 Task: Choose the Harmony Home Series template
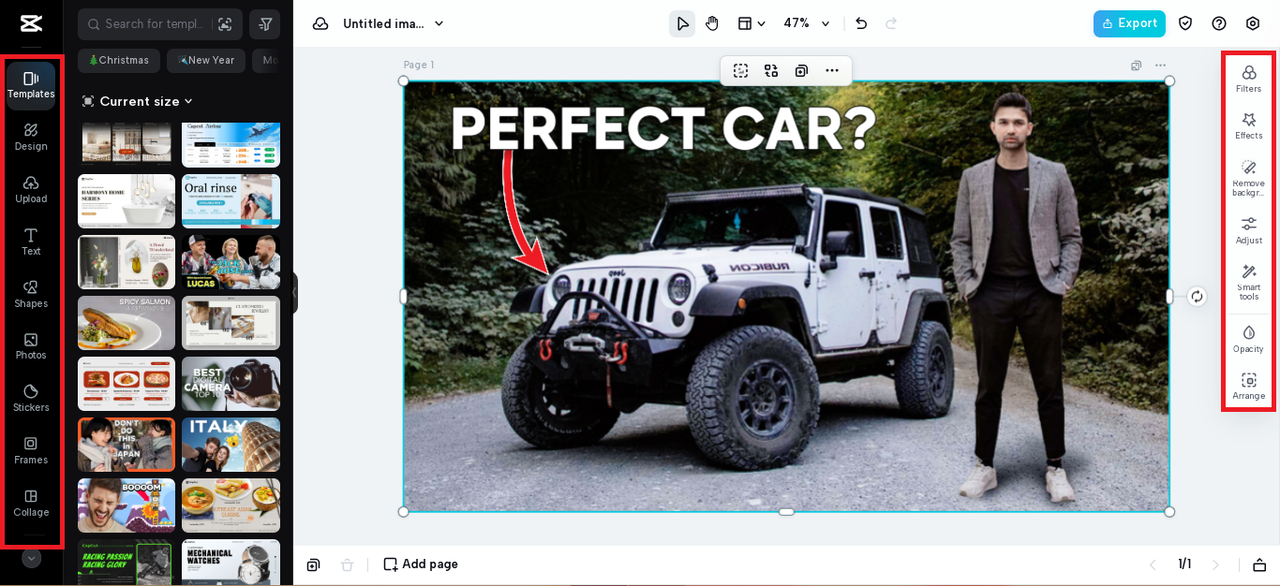tap(127, 200)
